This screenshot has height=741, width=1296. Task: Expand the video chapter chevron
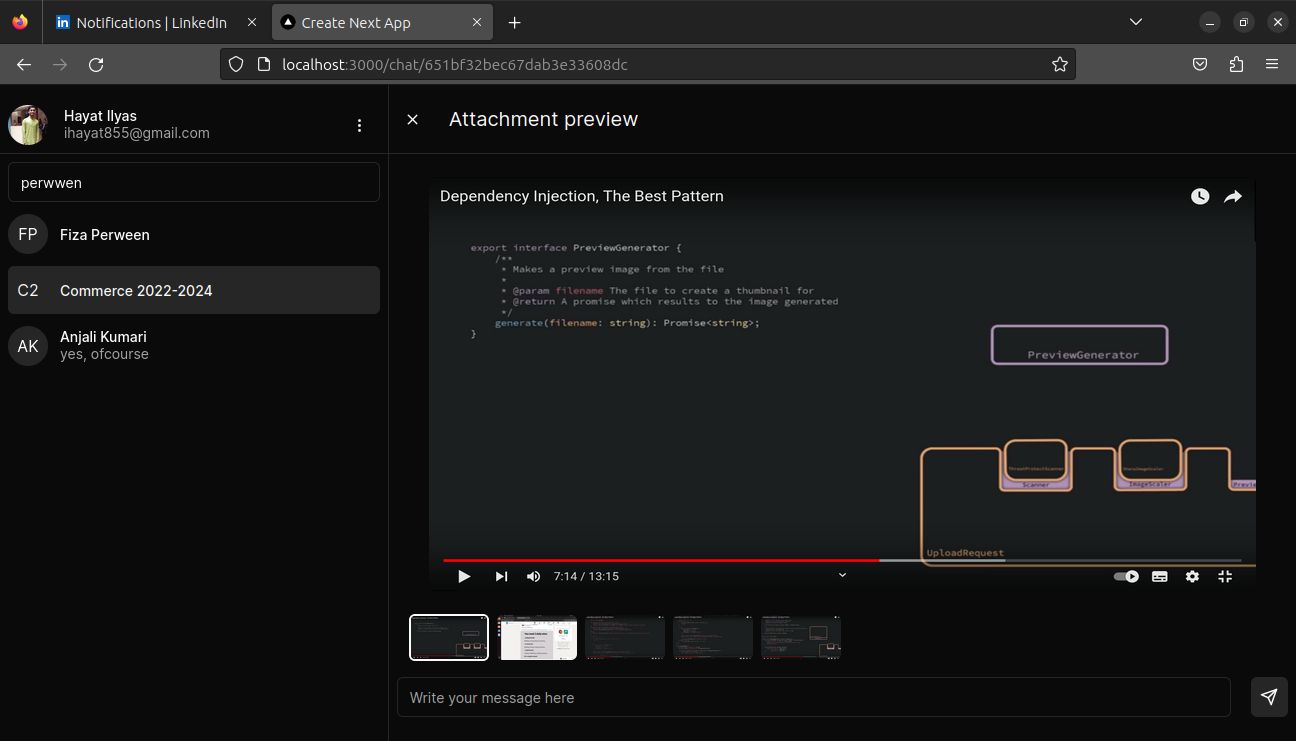click(x=842, y=575)
